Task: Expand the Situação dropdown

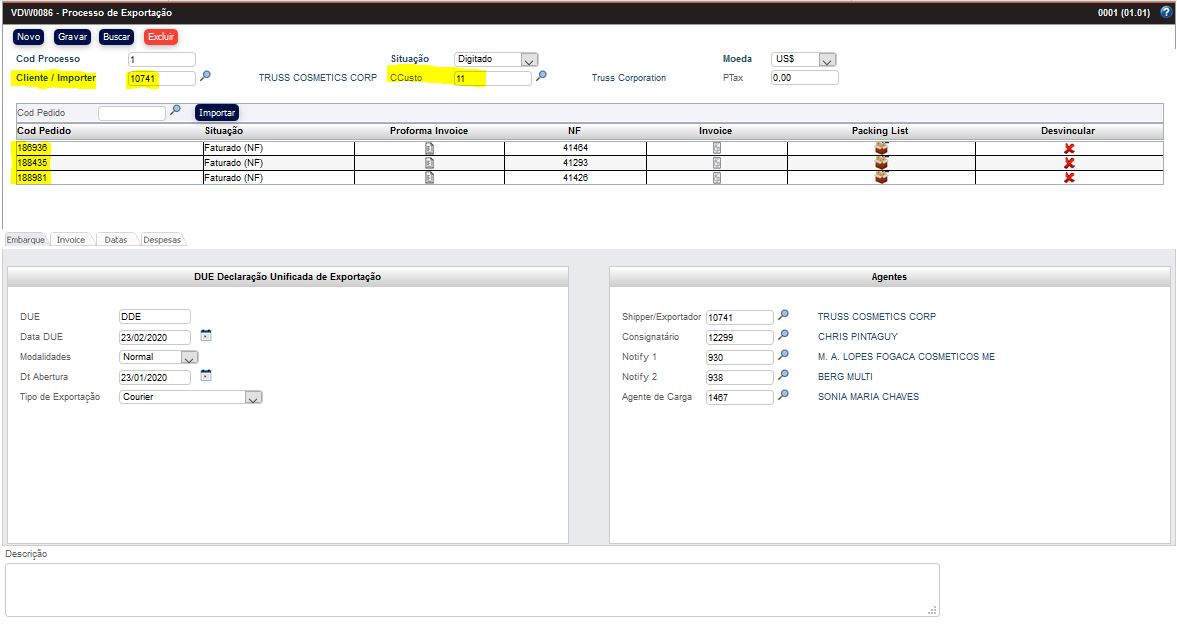Action: tap(529, 60)
